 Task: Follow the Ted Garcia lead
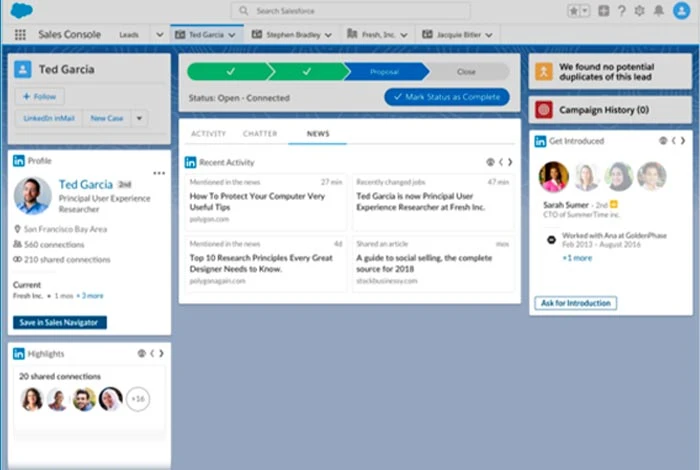[40, 96]
